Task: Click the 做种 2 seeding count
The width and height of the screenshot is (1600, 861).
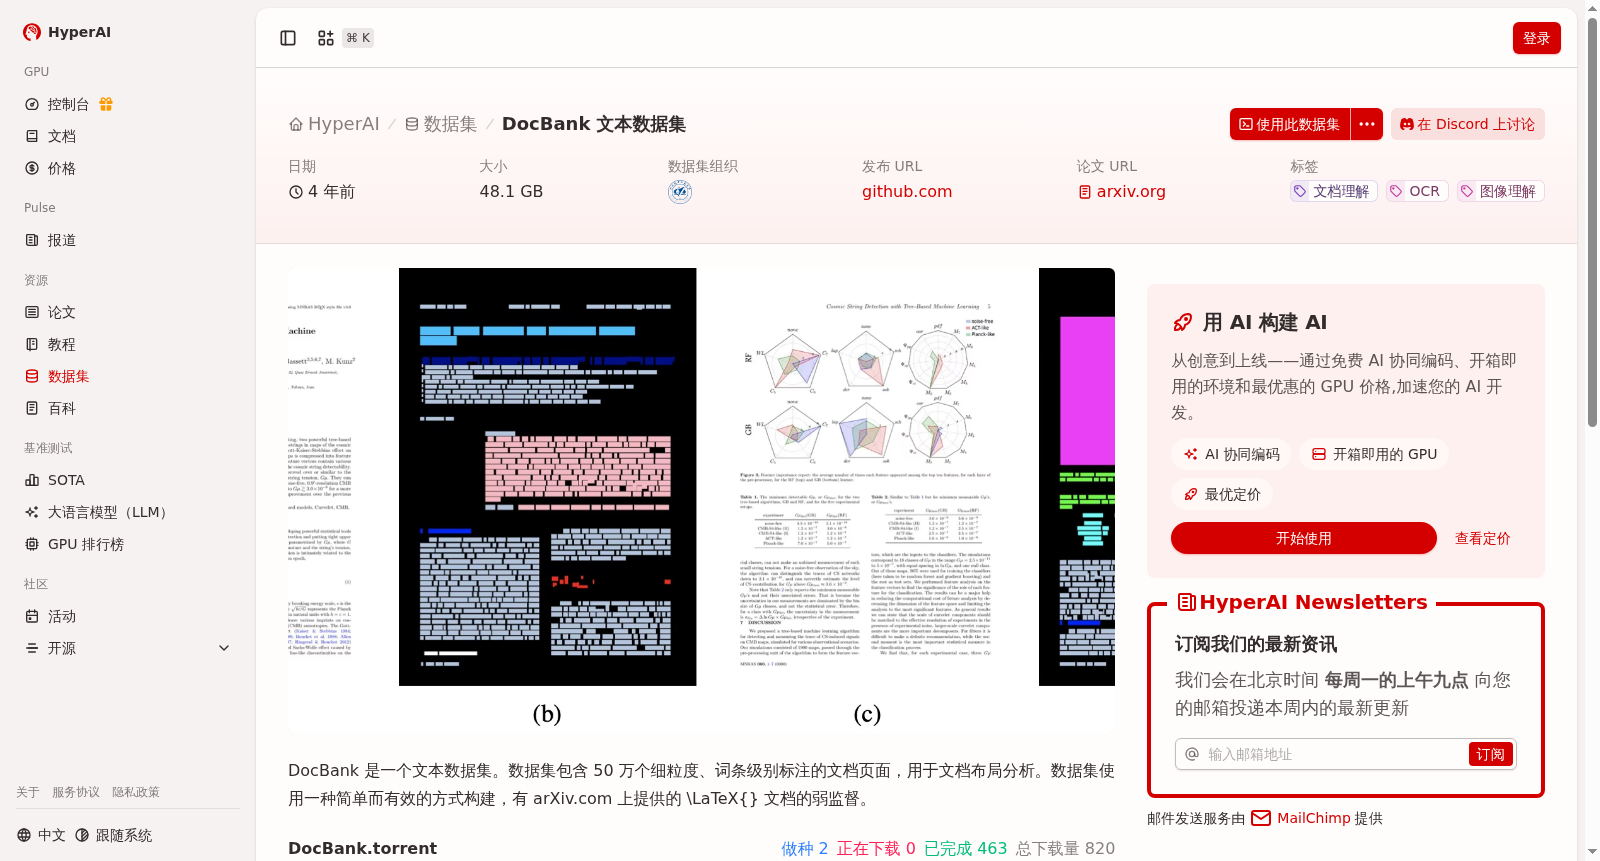Action: 805,848
